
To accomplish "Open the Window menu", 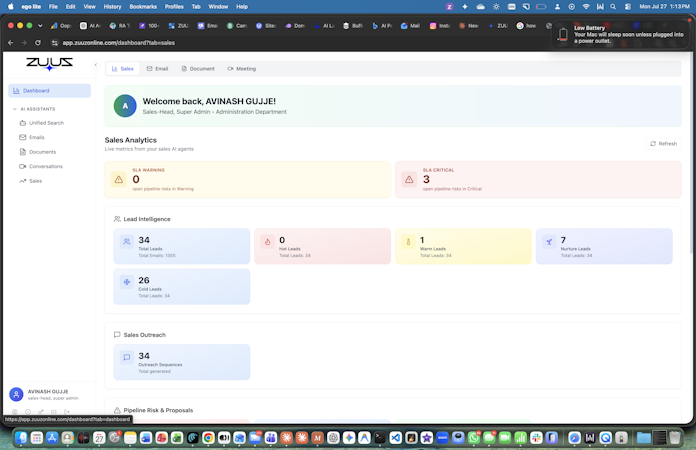I will point(218,7).
